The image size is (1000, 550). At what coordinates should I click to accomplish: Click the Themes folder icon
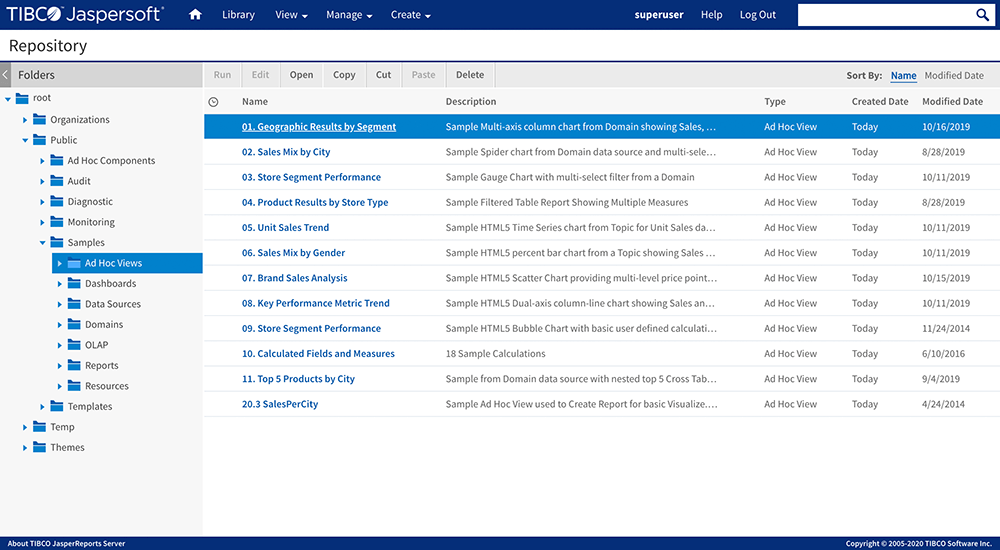click(40, 447)
